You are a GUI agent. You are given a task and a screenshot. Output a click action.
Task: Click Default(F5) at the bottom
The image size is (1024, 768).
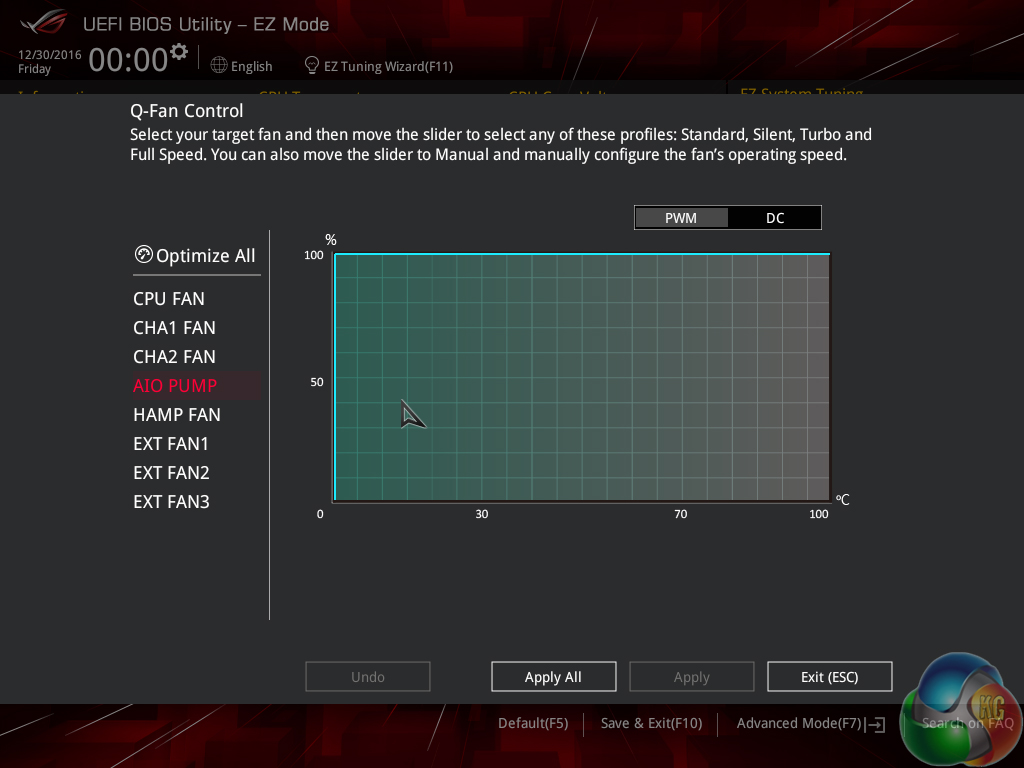[x=533, y=724]
